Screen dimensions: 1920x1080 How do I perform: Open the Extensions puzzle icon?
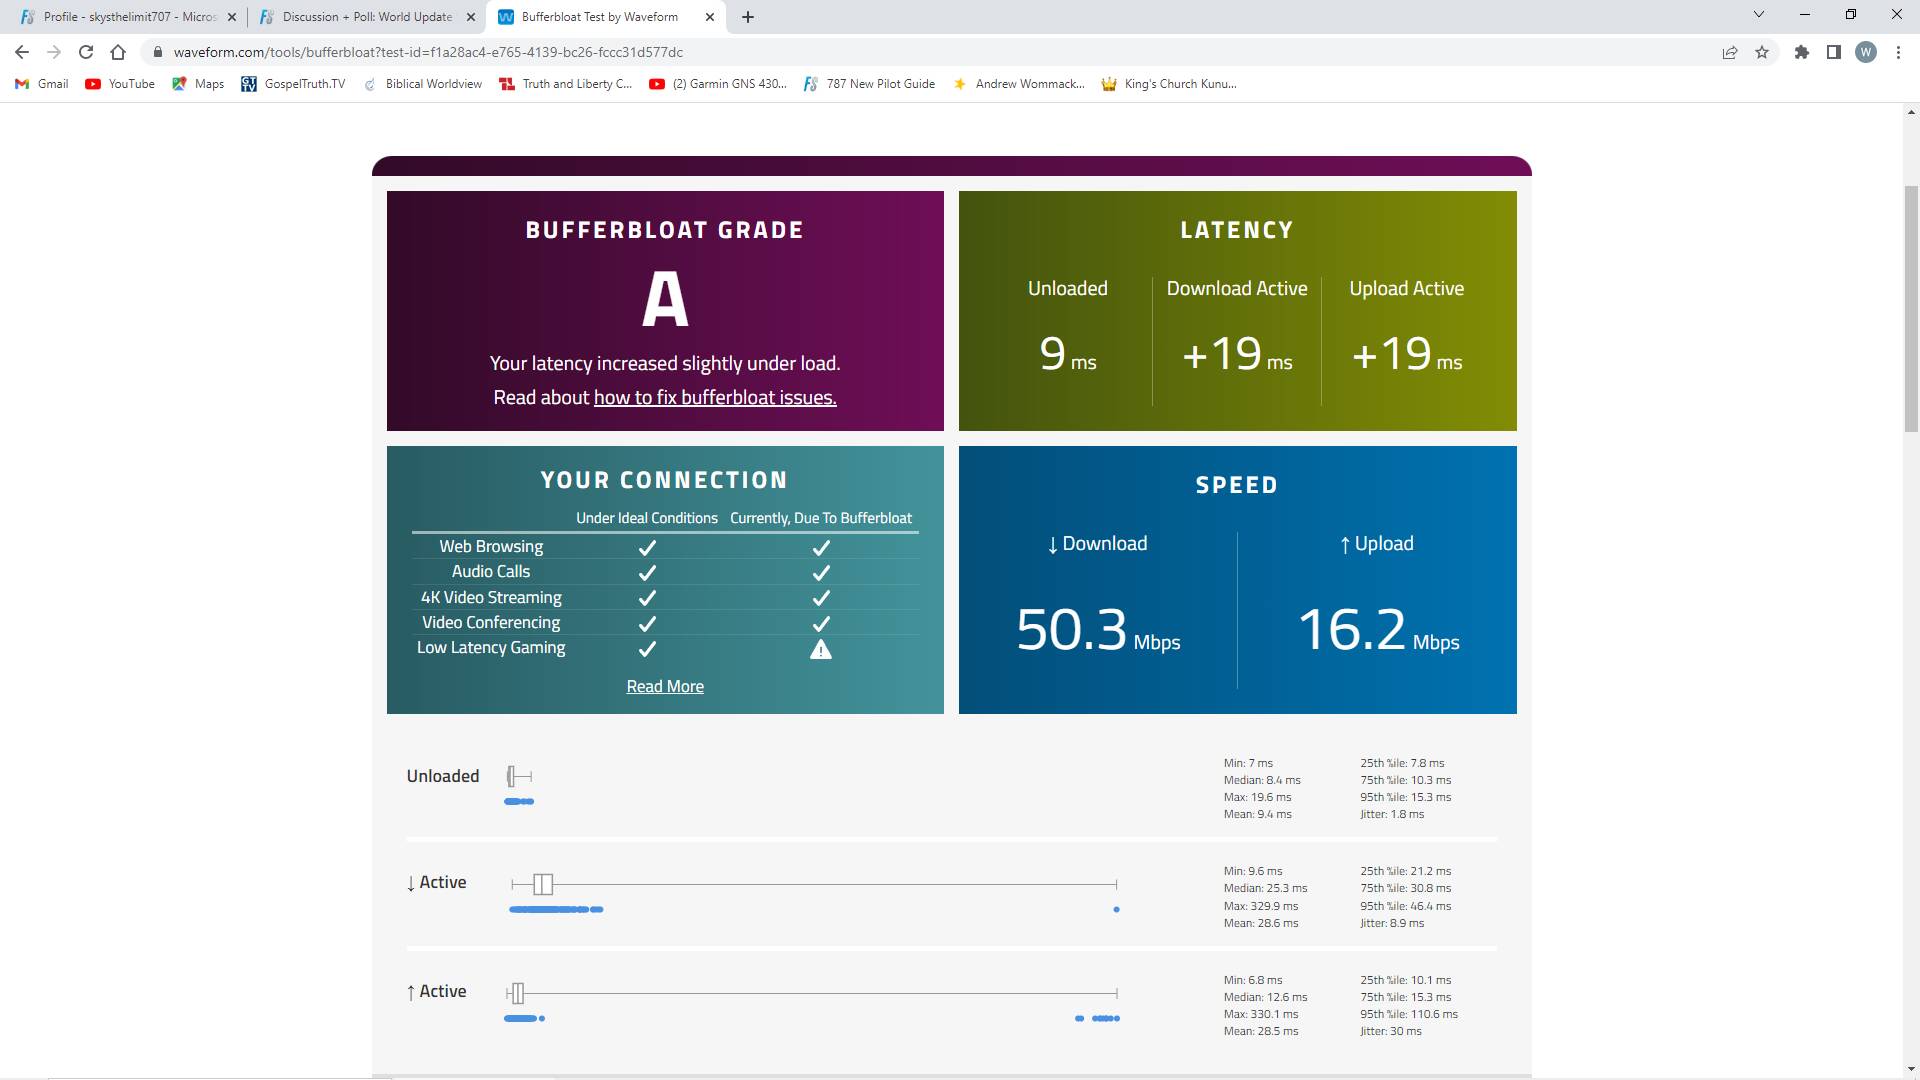1801,52
